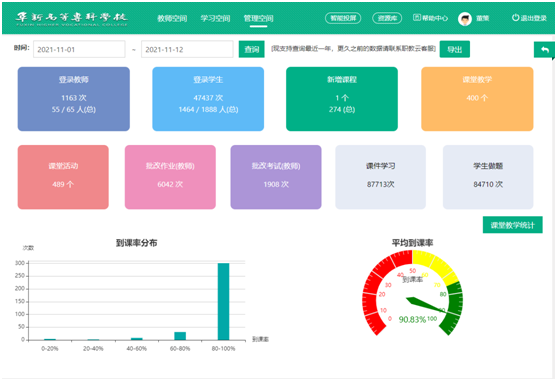Open the 登录教师 statistics card
The height and width of the screenshot is (381, 557).
click(x=74, y=99)
